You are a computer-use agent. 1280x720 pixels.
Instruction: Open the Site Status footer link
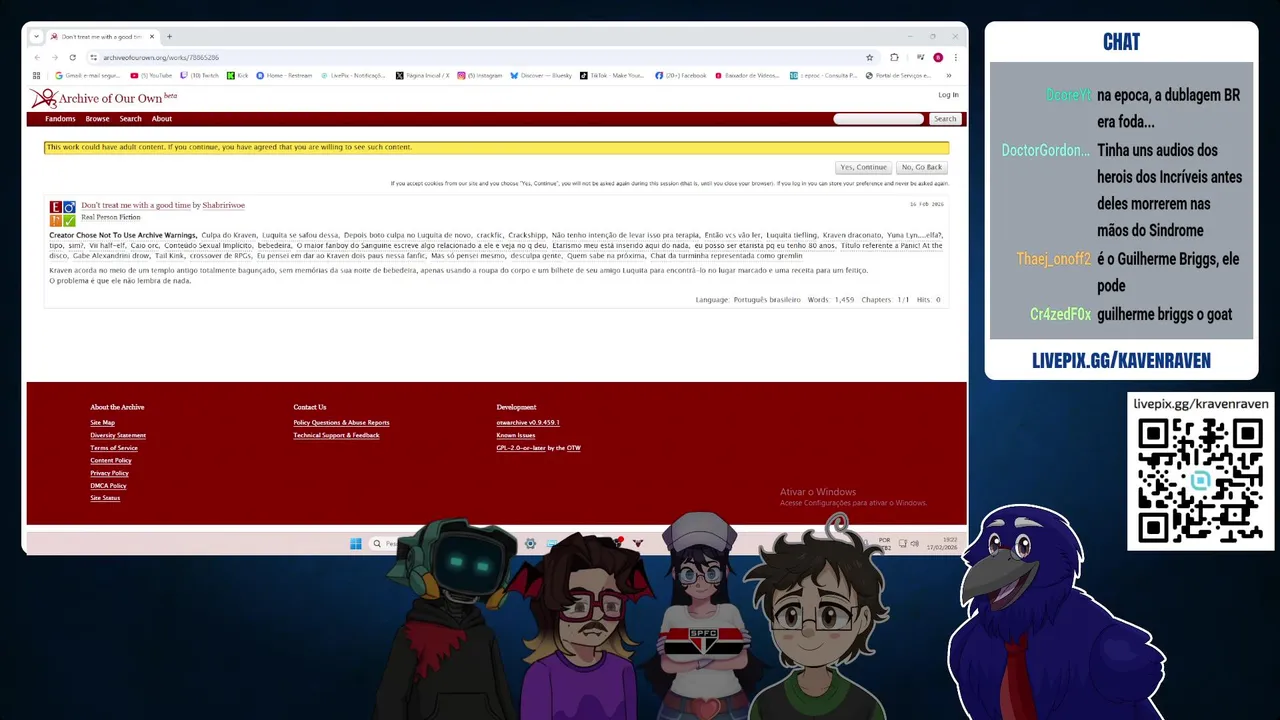[x=105, y=498]
